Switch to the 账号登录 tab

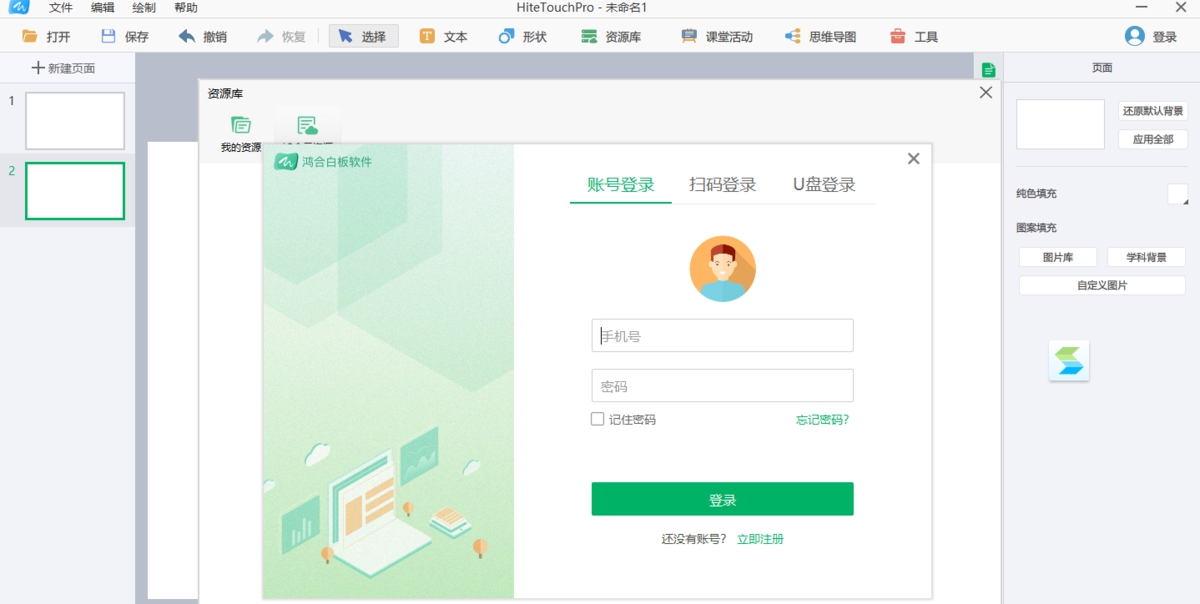[x=621, y=185]
